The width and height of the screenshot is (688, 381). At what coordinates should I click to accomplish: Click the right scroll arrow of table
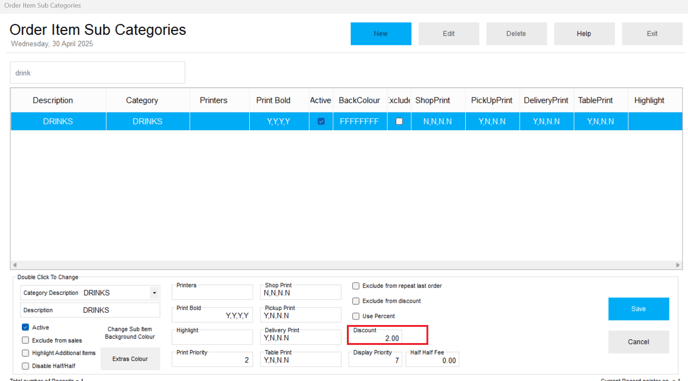click(x=678, y=265)
